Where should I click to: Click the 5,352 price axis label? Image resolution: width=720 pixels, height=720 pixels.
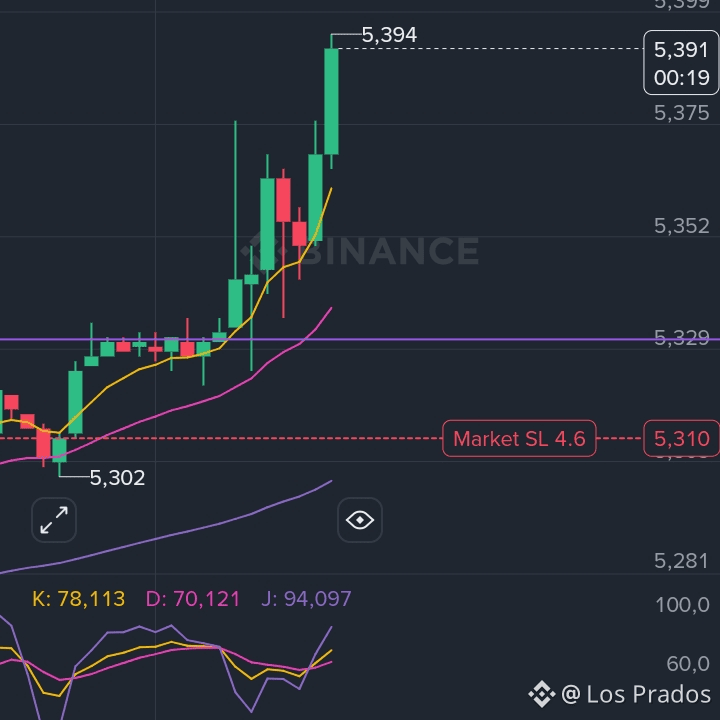(x=681, y=226)
